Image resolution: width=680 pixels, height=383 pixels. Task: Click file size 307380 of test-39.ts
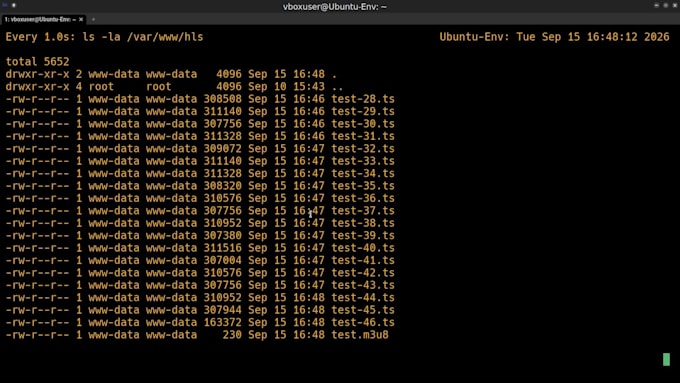click(222, 236)
